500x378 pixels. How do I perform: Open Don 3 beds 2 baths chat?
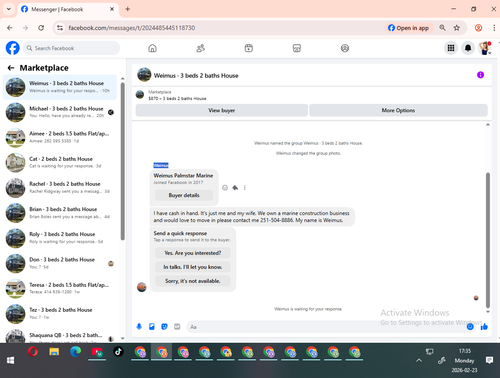(x=60, y=263)
